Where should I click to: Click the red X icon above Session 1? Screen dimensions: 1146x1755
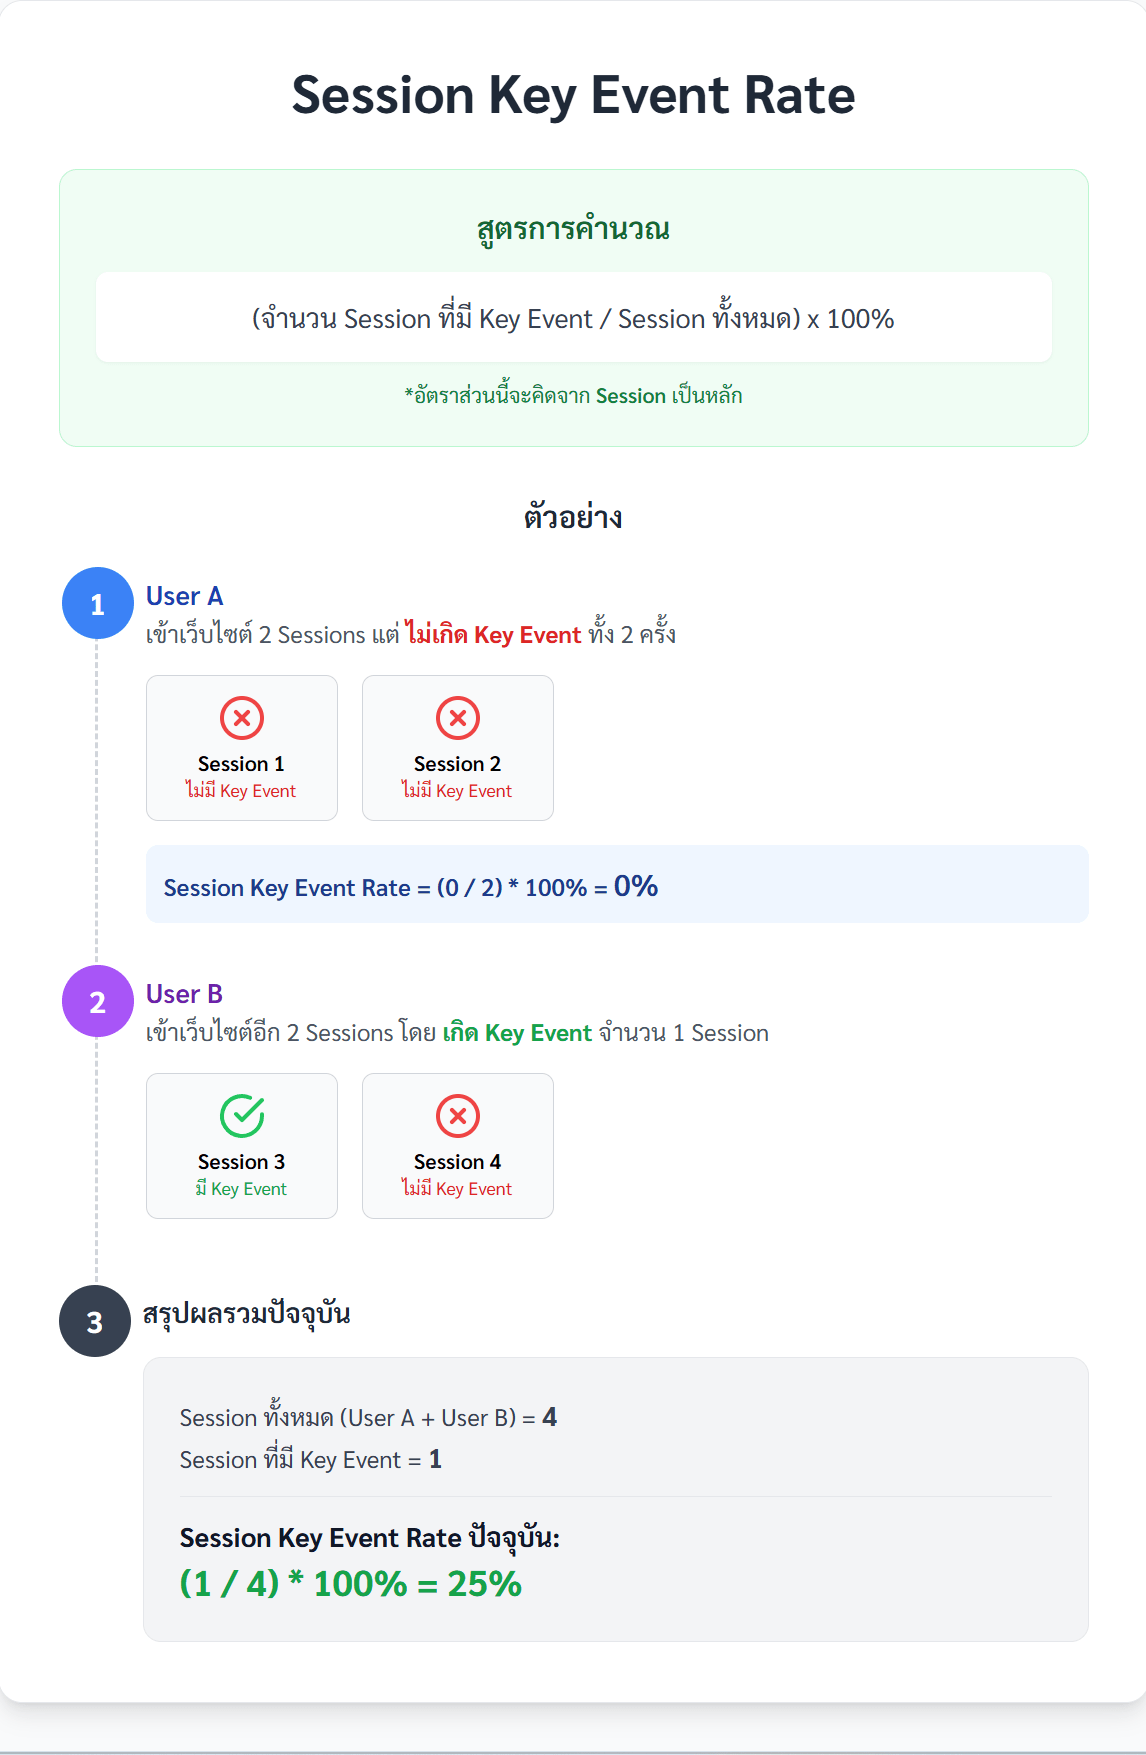coord(242,718)
